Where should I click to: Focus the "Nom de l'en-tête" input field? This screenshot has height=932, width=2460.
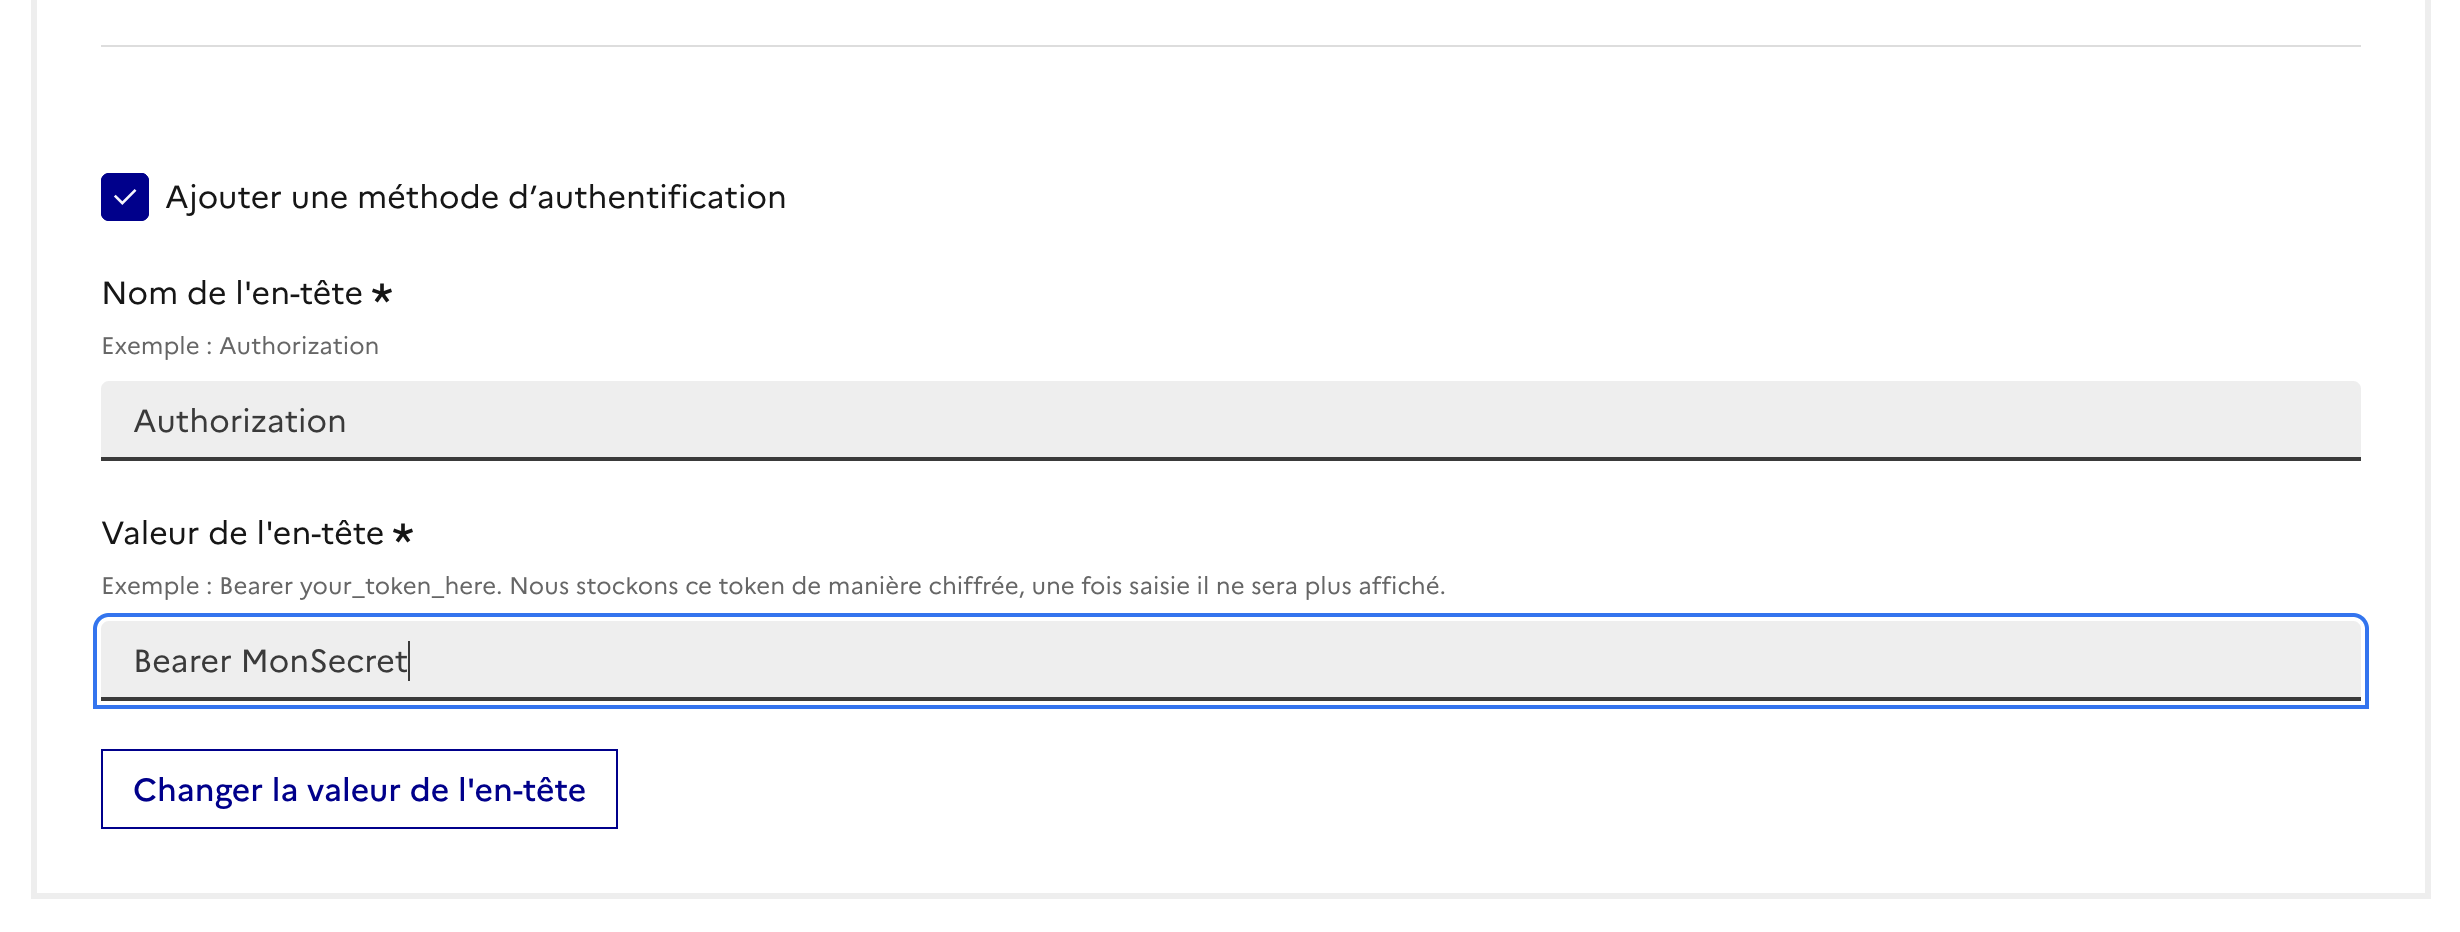point(1230,421)
